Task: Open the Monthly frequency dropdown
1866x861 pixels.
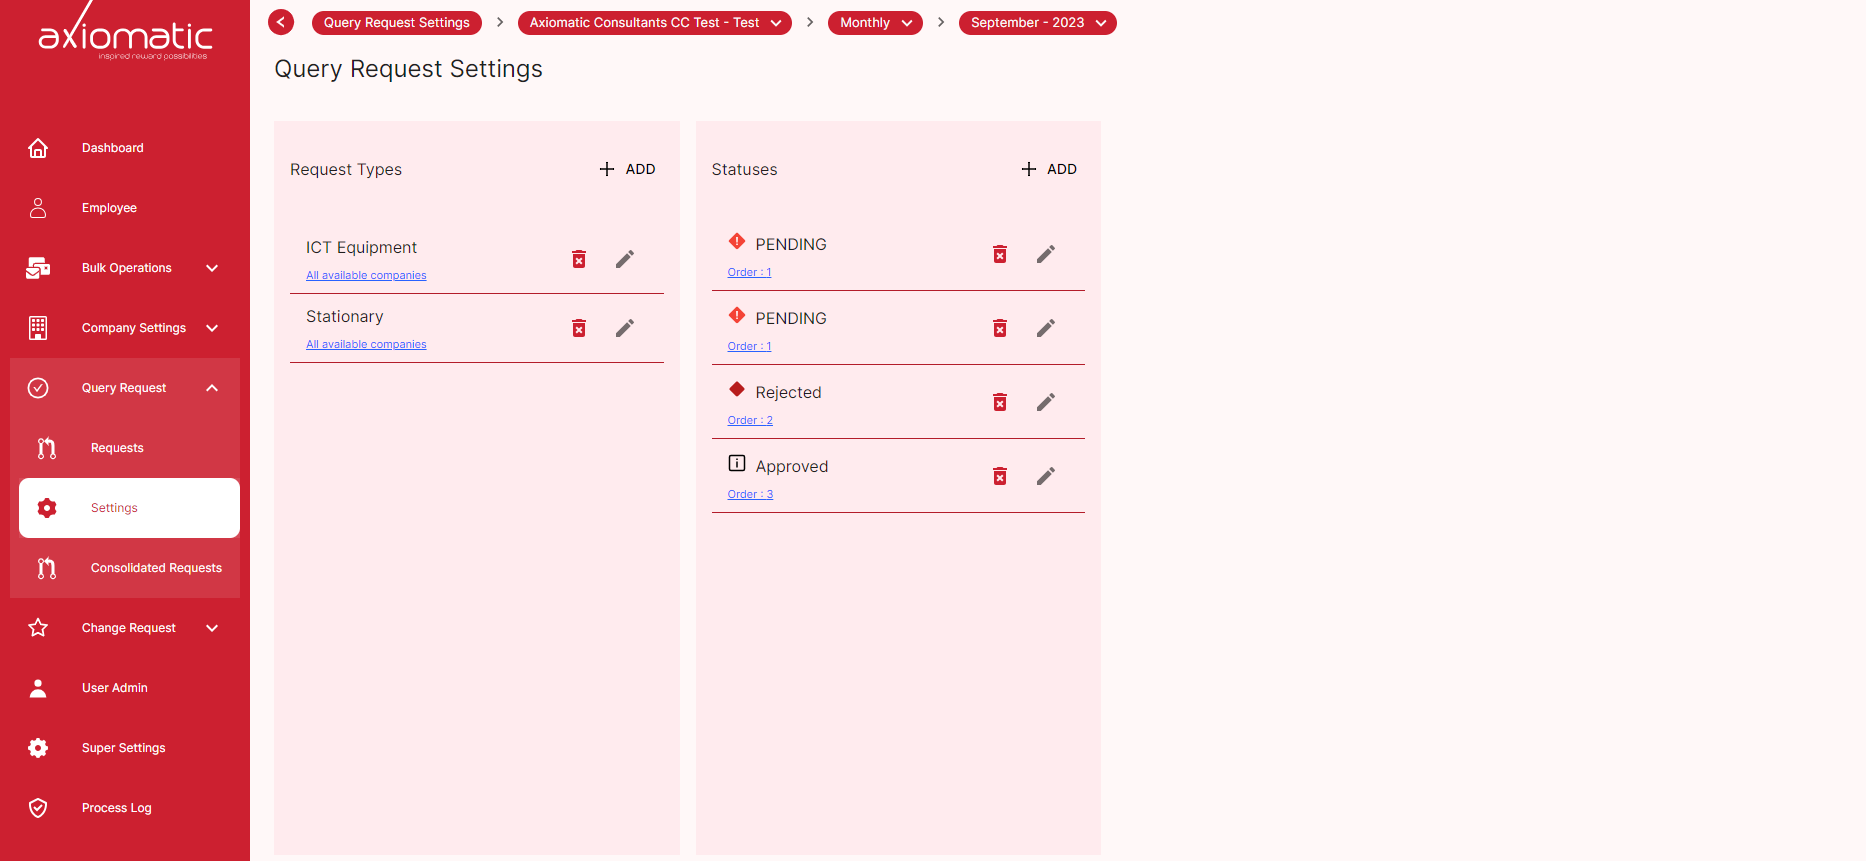Action: tap(875, 22)
